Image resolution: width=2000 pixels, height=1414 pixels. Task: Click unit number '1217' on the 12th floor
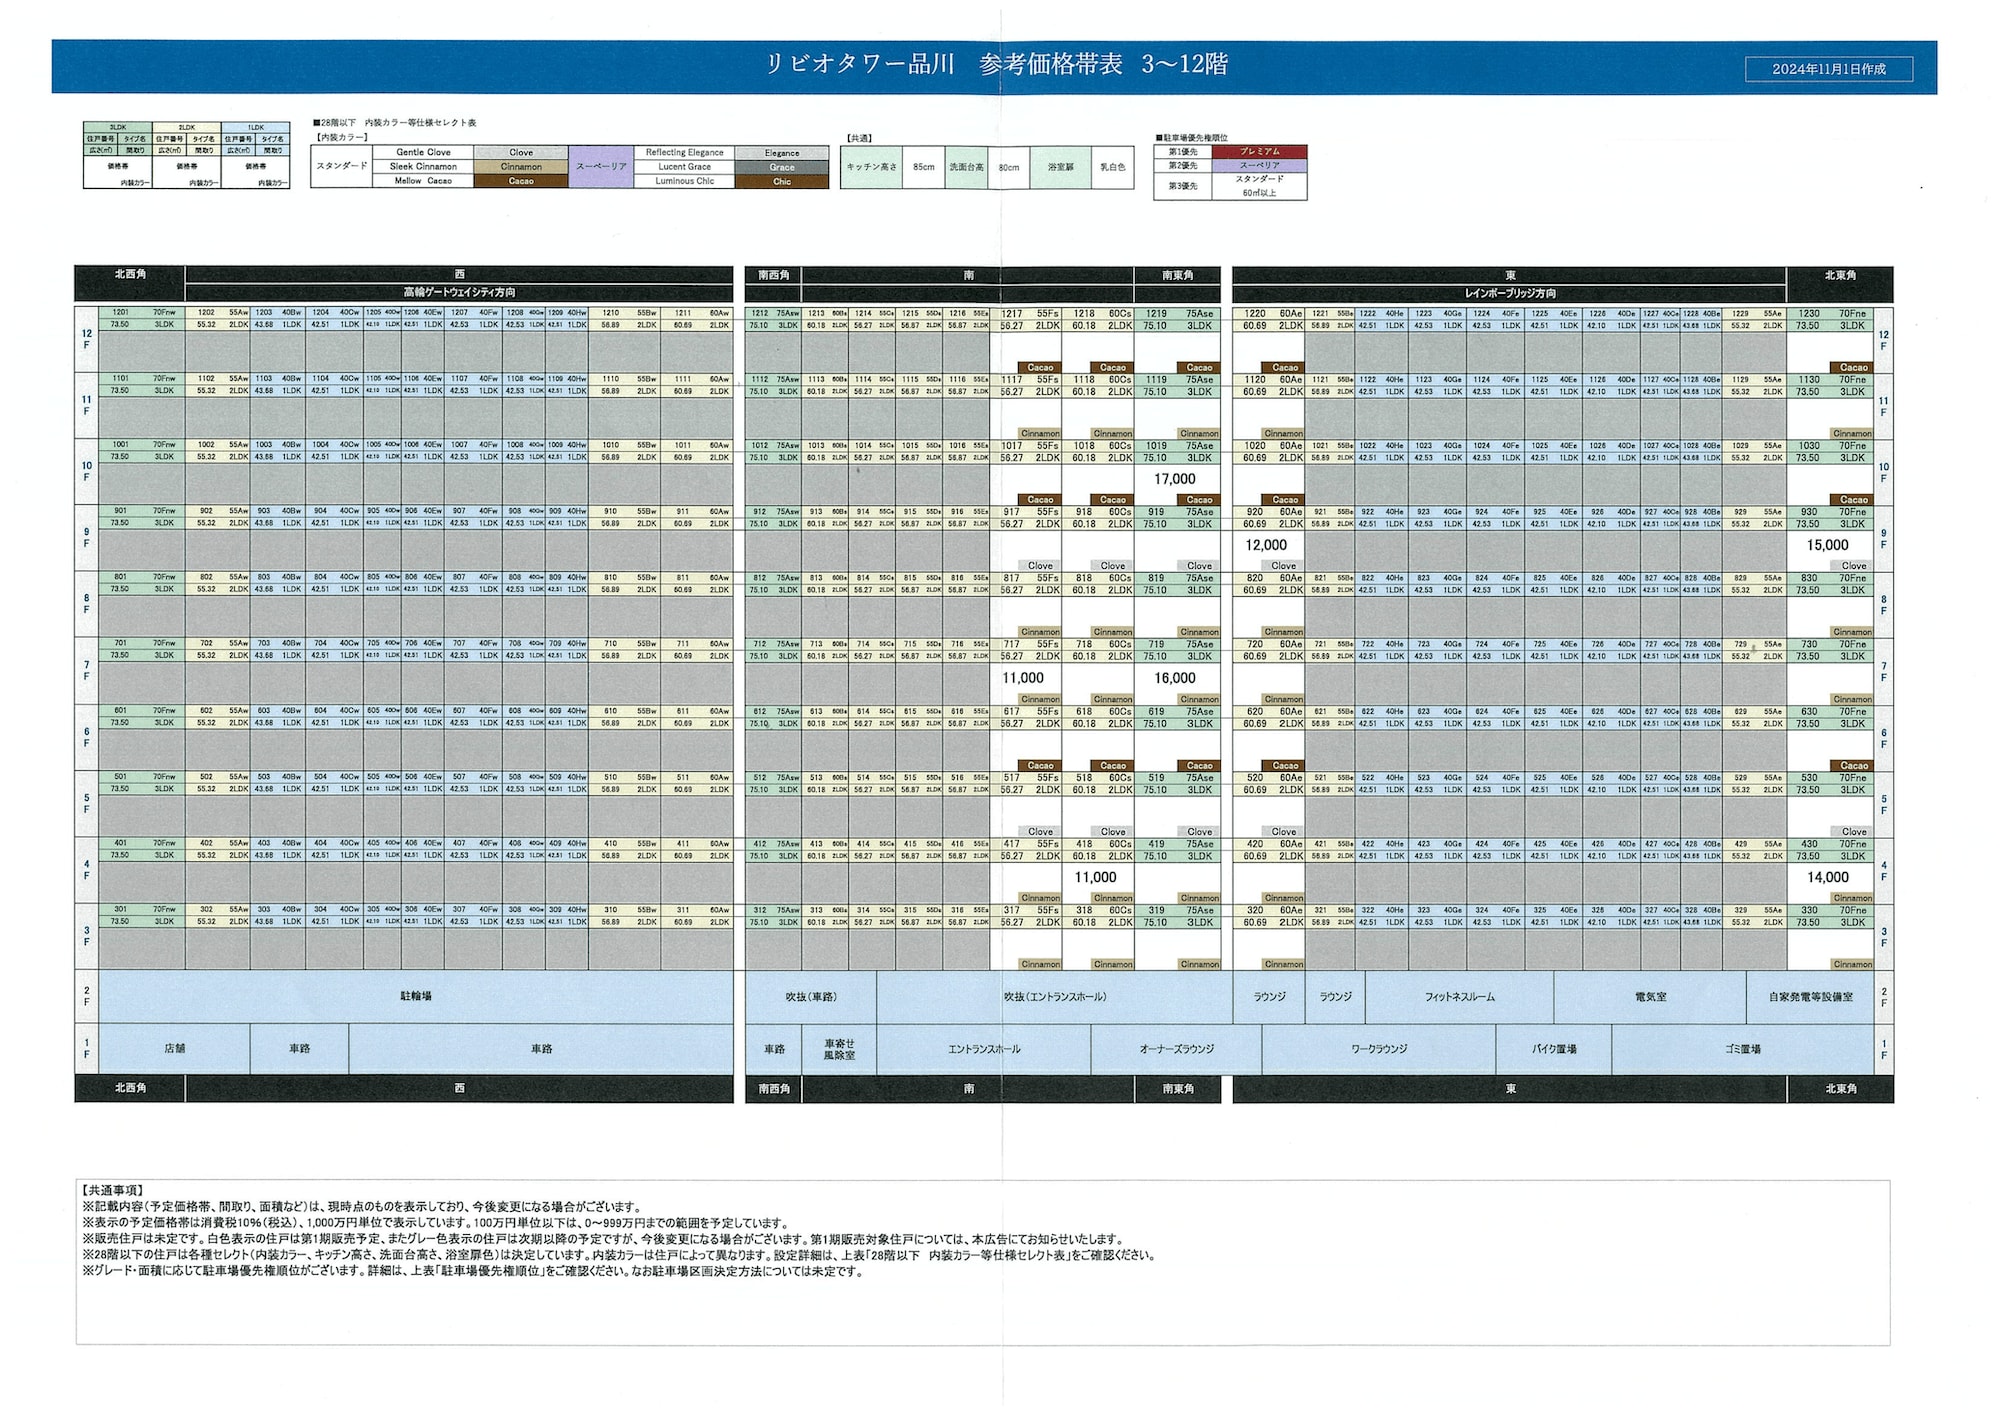coord(1012,313)
